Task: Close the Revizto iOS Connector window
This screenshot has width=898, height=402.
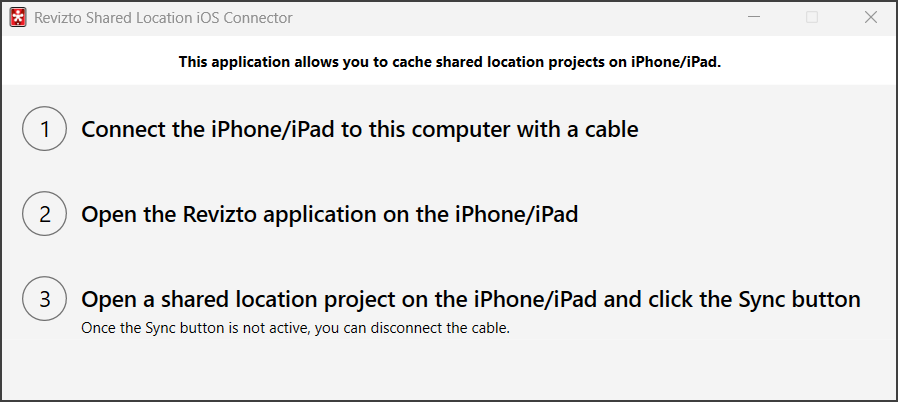Action: click(x=870, y=17)
